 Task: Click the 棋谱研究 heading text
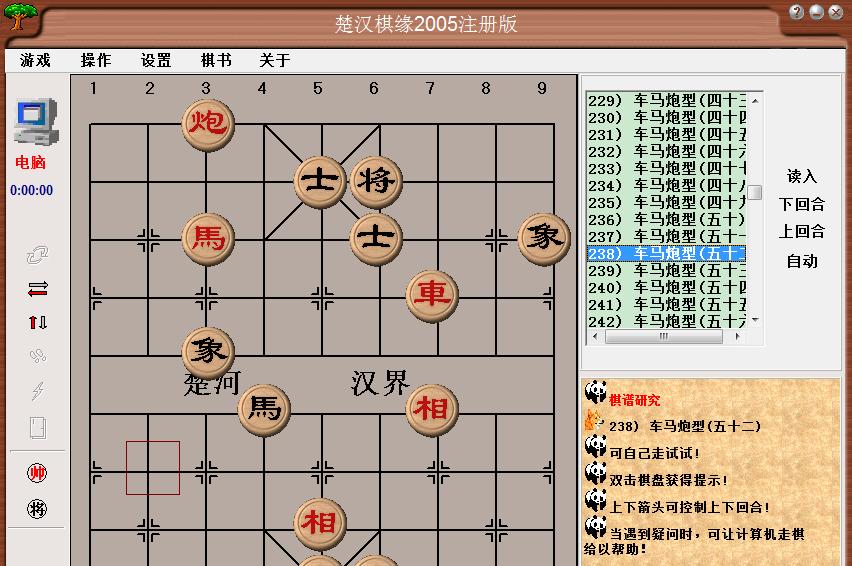pyautogui.click(x=635, y=400)
